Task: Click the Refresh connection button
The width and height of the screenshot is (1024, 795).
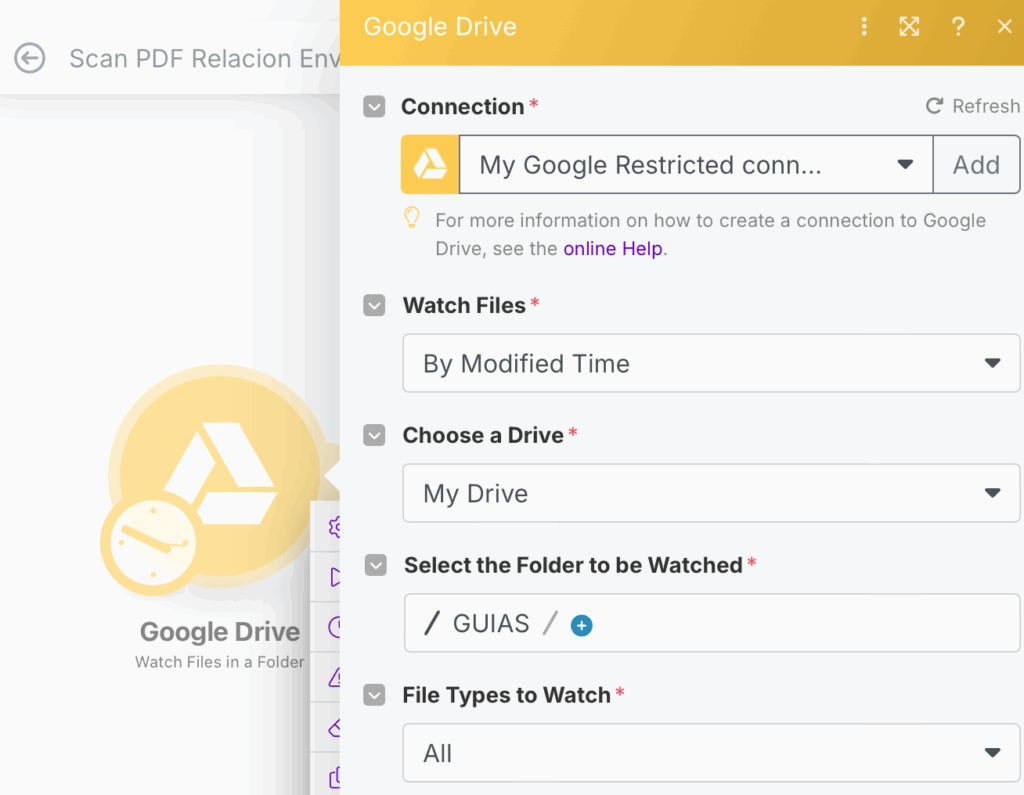Action: pos(972,106)
